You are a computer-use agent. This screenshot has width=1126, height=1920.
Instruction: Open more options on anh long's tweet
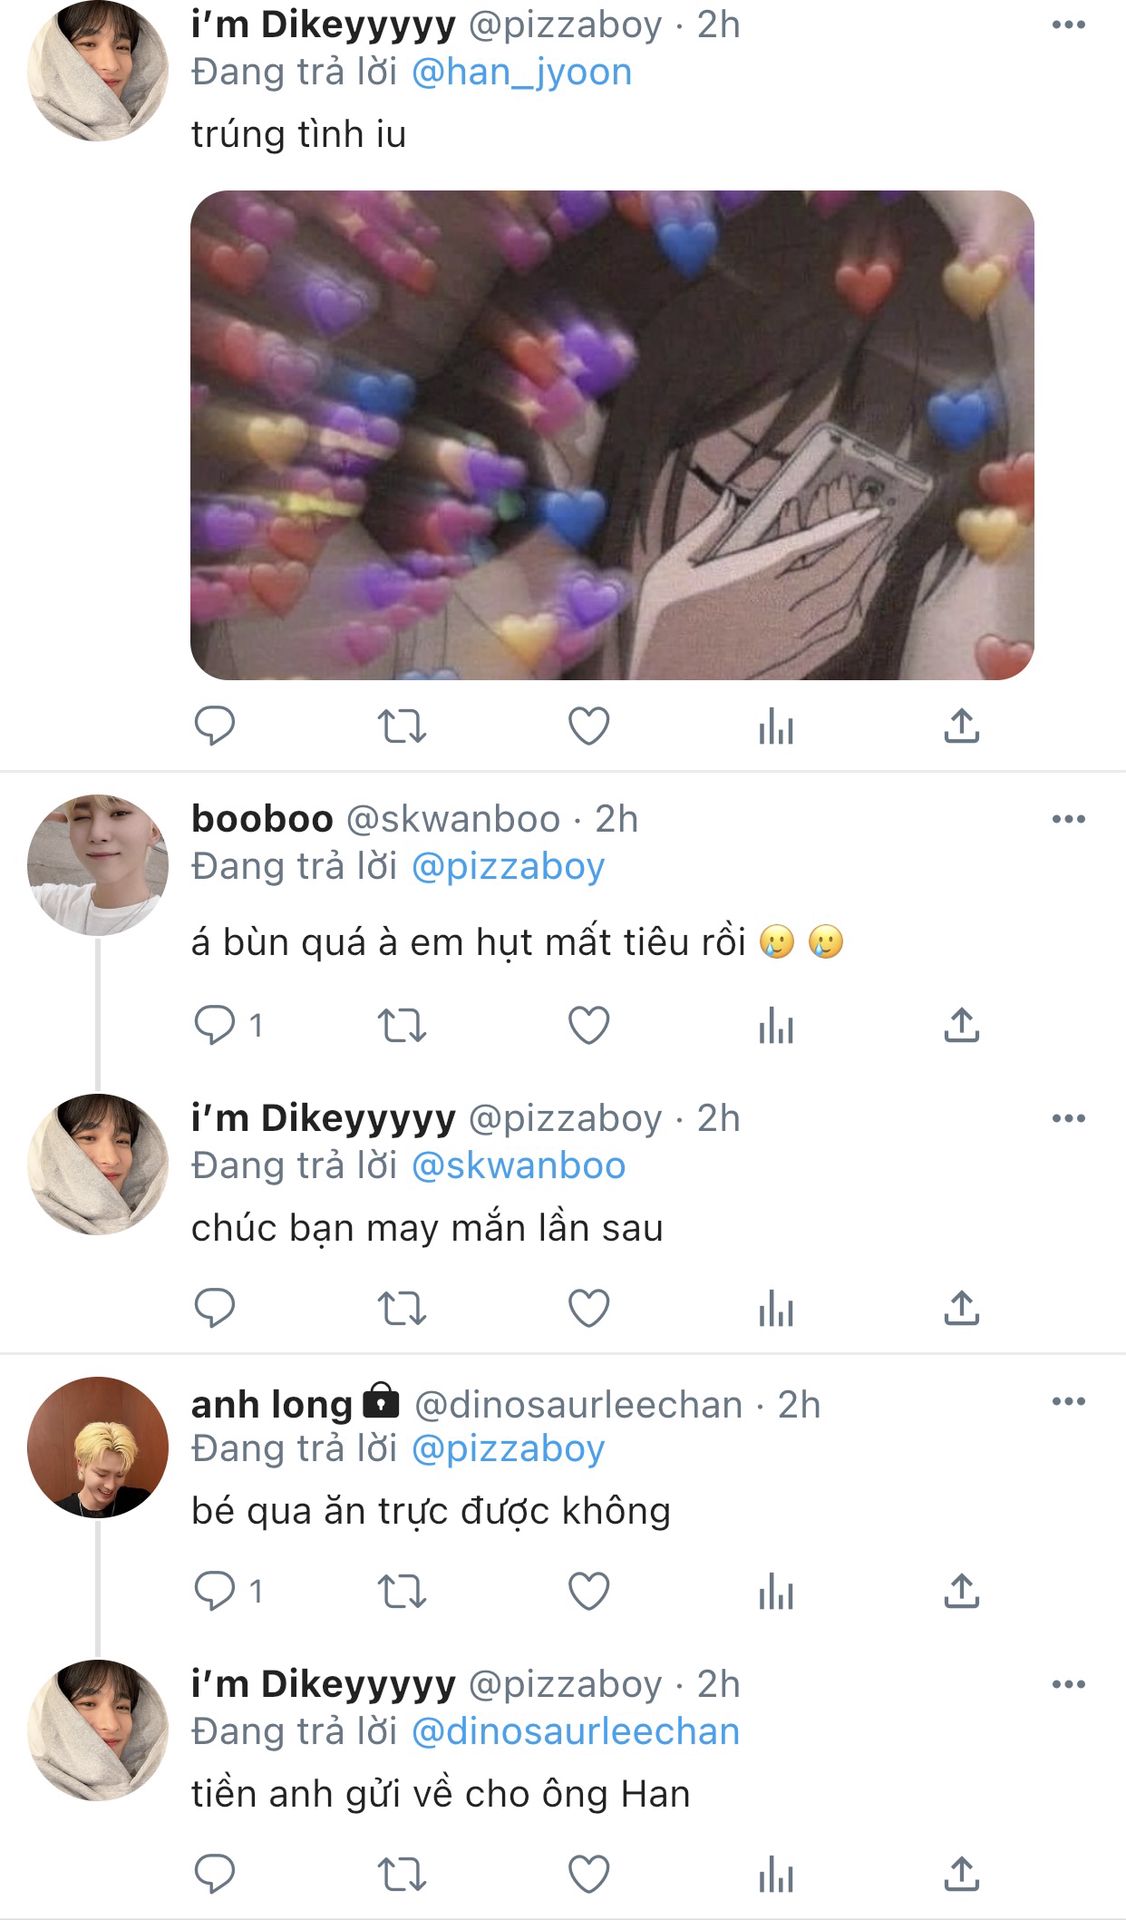(x=1068, y=1402)
